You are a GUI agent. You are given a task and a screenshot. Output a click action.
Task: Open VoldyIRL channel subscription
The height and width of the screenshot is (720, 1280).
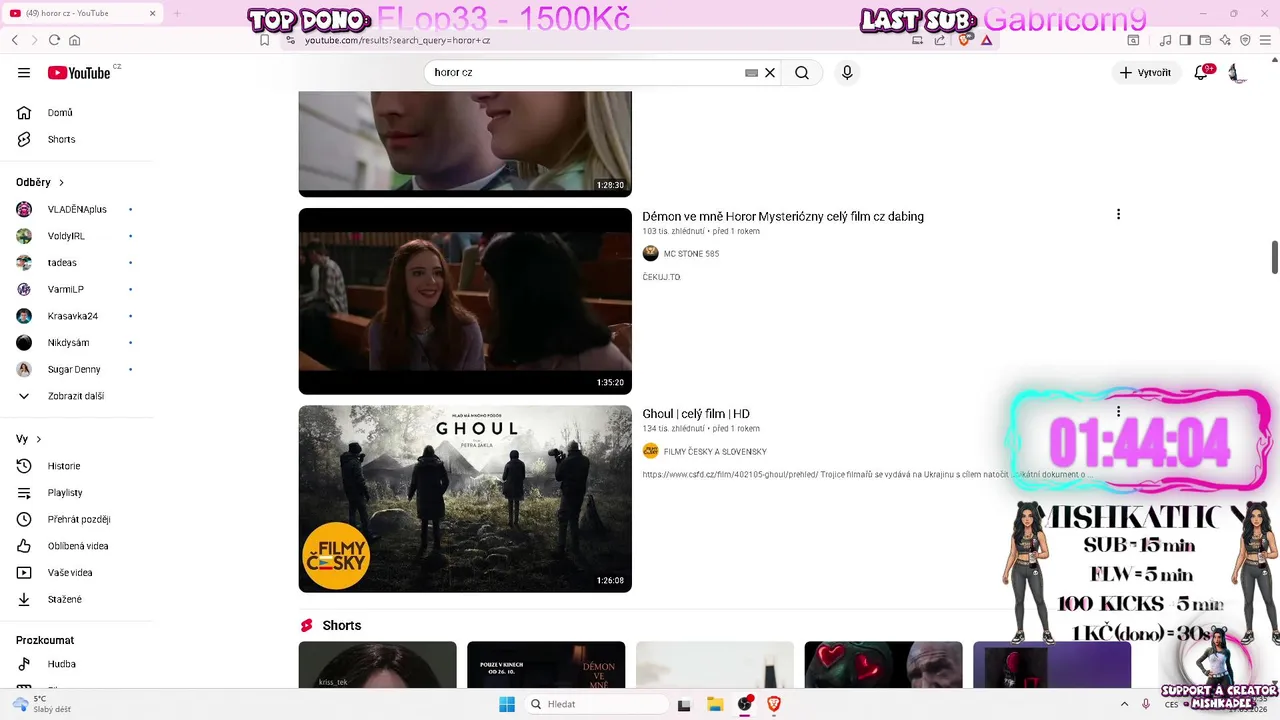pos(76,236)
